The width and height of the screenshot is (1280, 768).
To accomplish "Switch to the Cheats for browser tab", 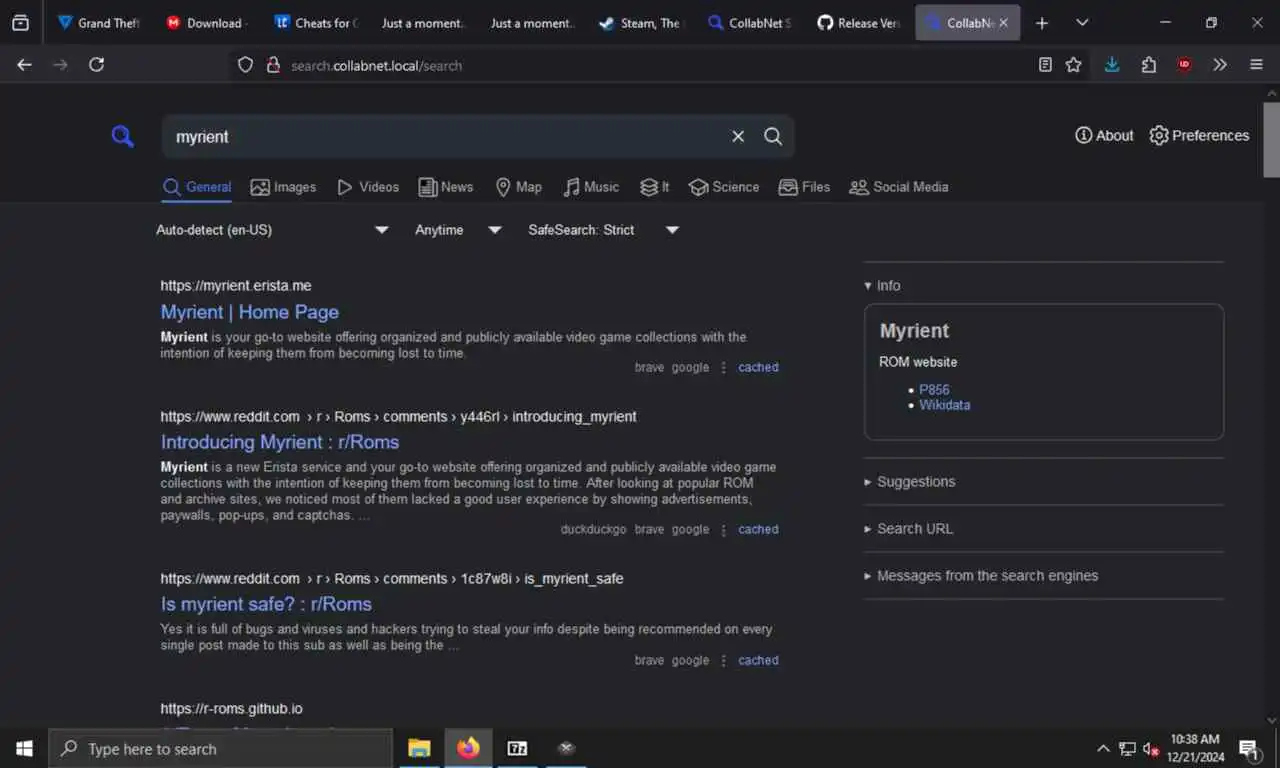I will pos(316,22).
